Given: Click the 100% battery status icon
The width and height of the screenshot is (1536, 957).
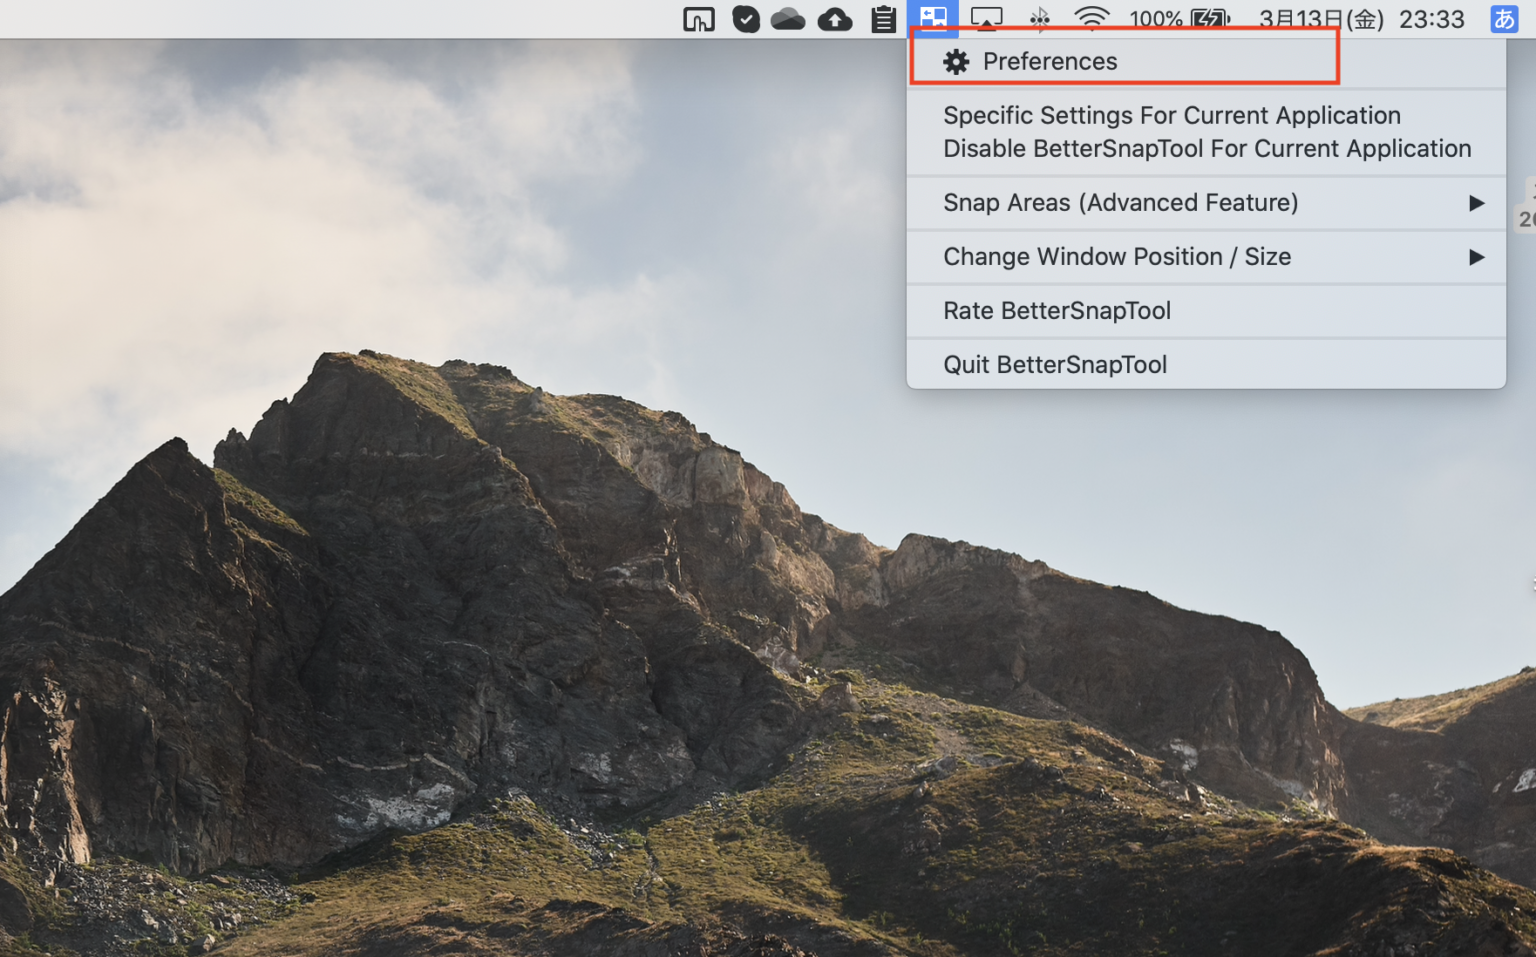Looking at the screenshot, I should tap(1179, 19).
